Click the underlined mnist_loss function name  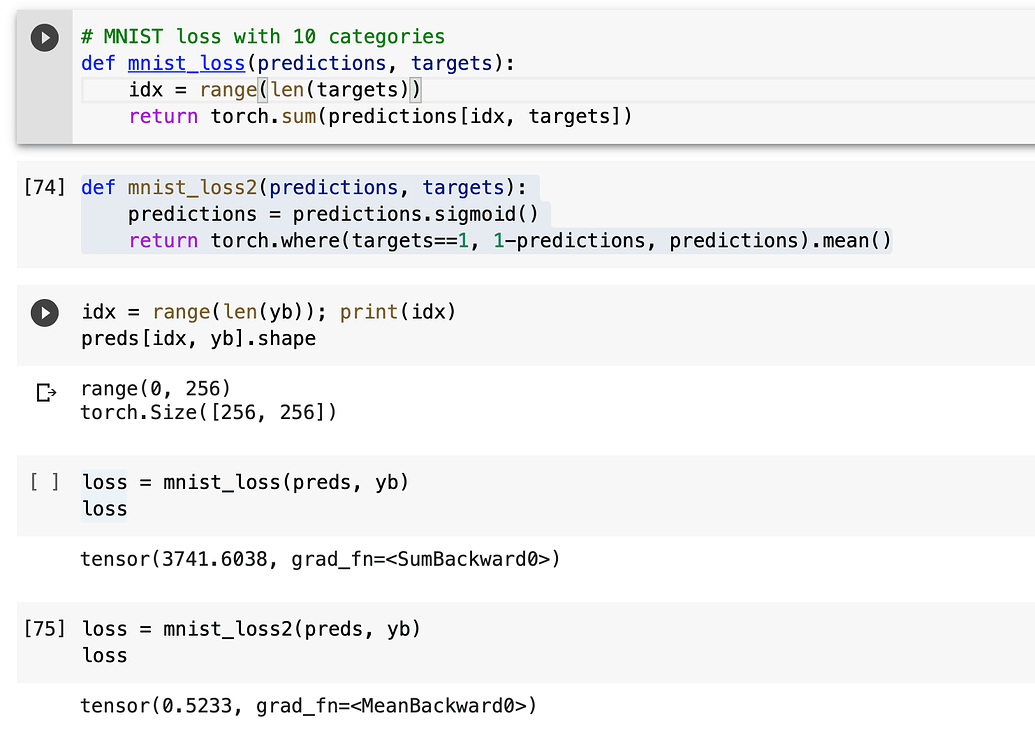tap(186, 63)
